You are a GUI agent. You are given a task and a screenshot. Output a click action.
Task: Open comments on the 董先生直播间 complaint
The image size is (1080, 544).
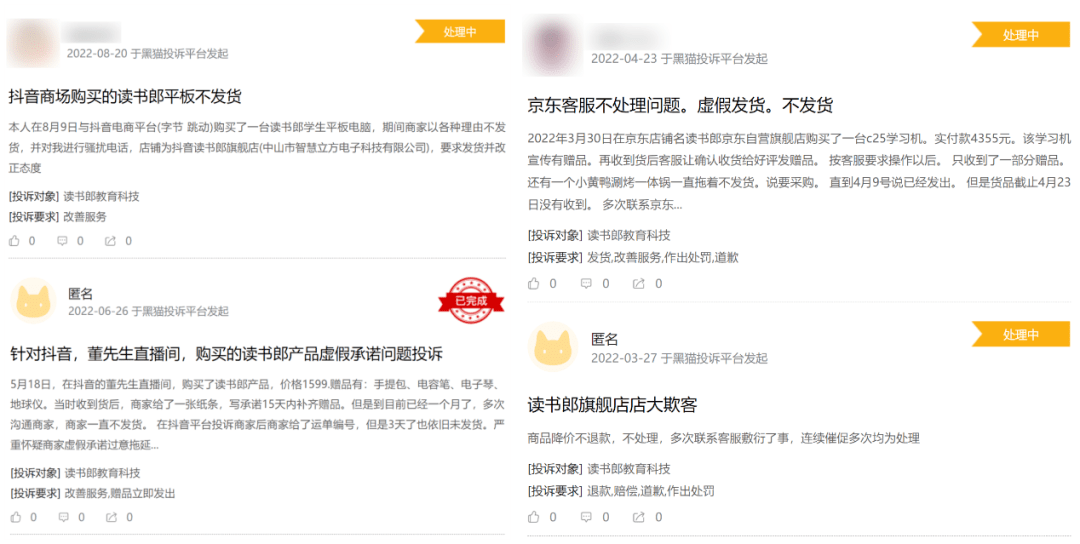(63, 517)
